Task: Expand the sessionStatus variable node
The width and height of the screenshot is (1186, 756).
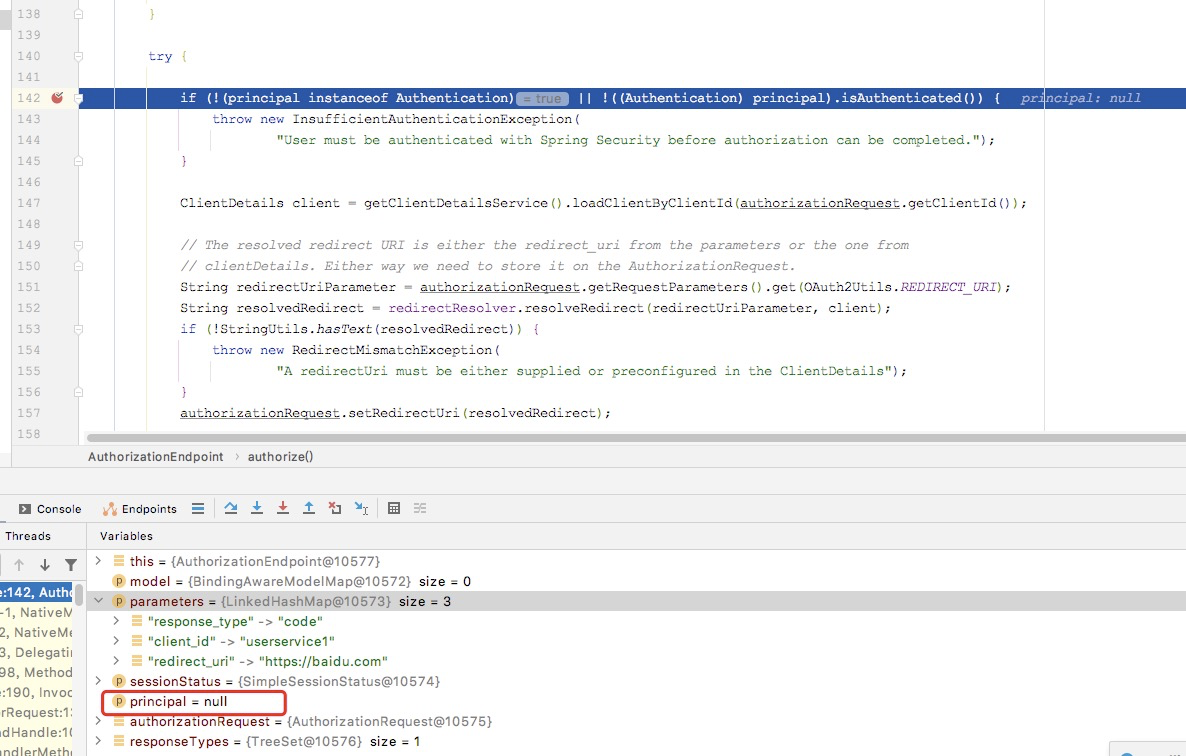Action: [97, 681]
